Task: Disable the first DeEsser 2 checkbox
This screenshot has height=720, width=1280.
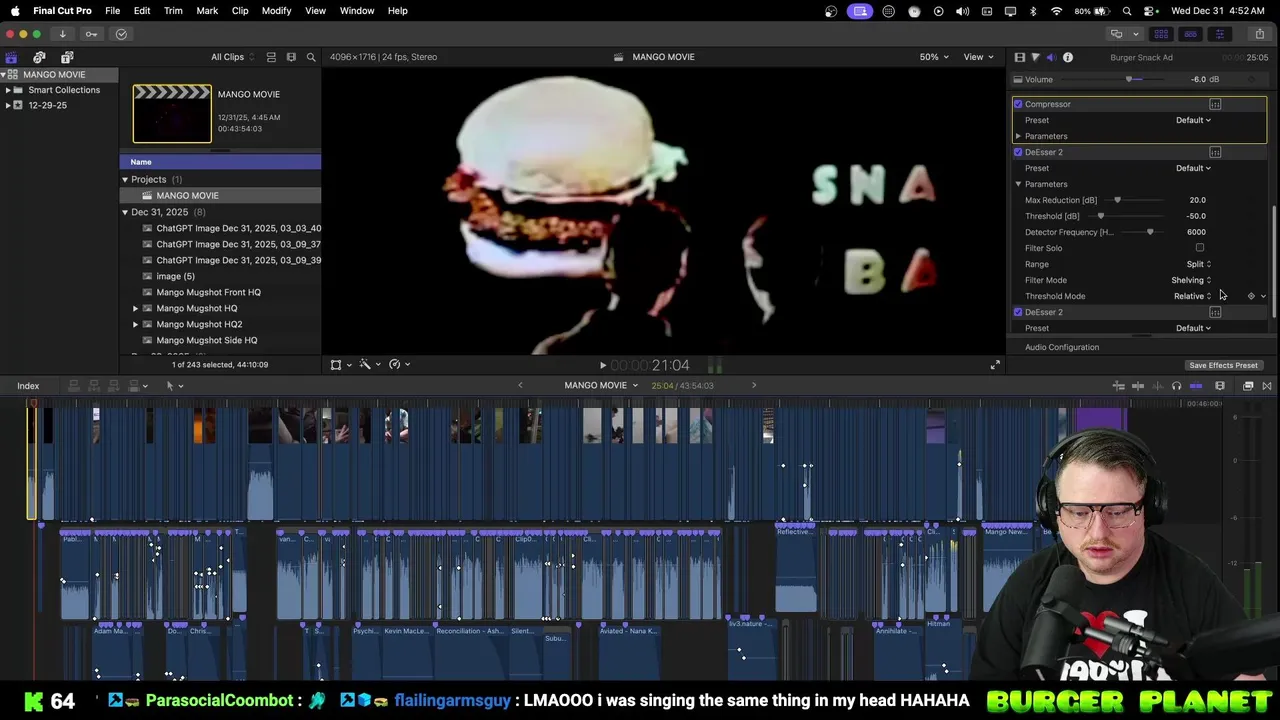Action: click(x=1018, y=152)
